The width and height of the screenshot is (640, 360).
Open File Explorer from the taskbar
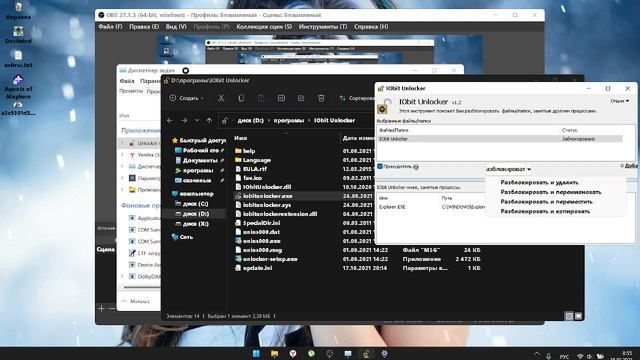tap(275, 353)
